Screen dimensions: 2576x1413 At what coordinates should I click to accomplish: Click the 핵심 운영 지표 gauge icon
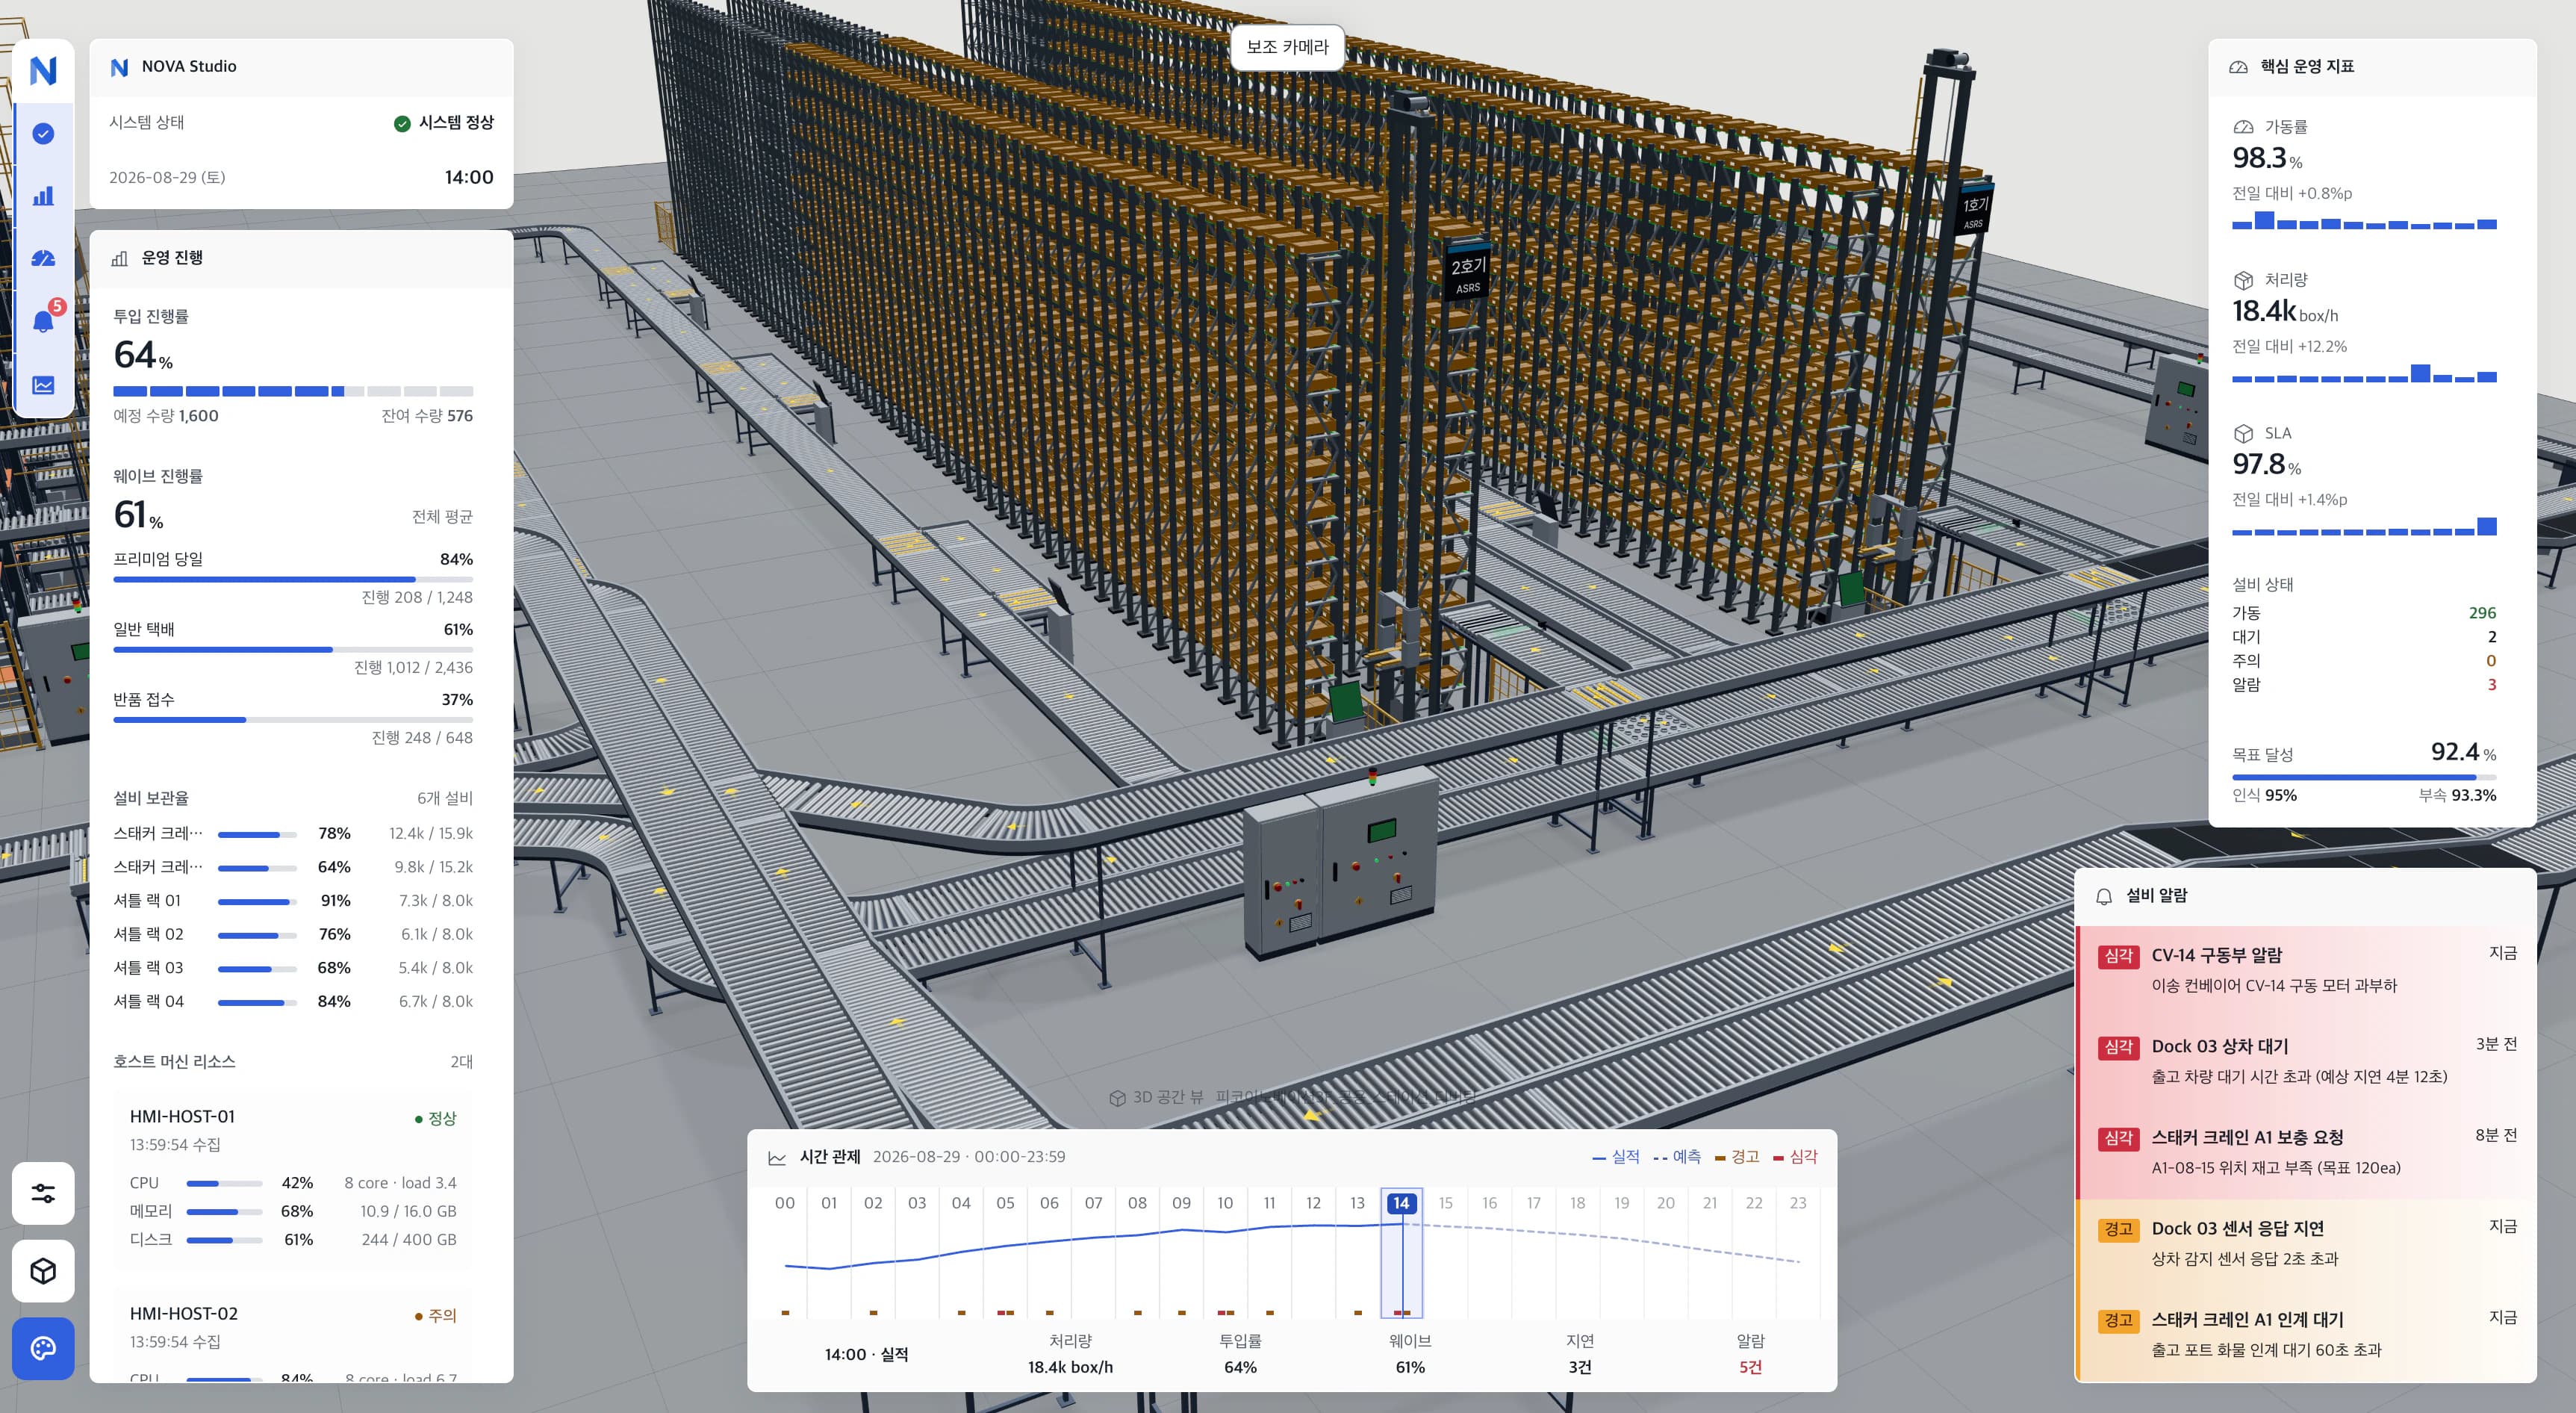pos(2239,67)
